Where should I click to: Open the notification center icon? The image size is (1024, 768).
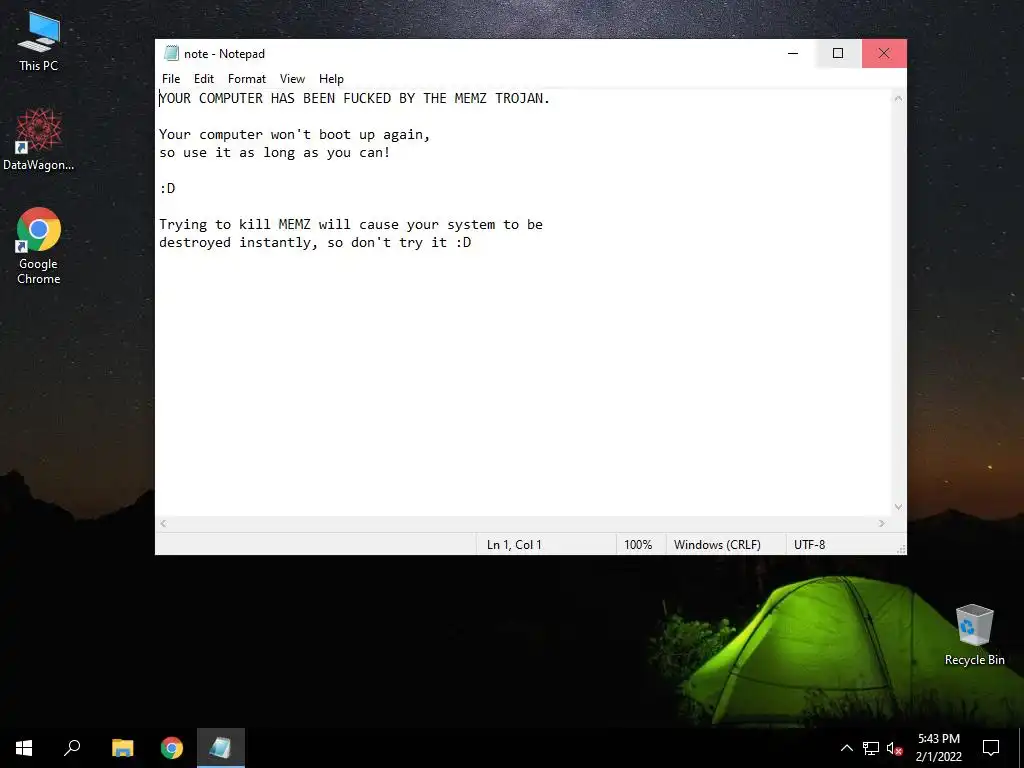coord(991,748)
